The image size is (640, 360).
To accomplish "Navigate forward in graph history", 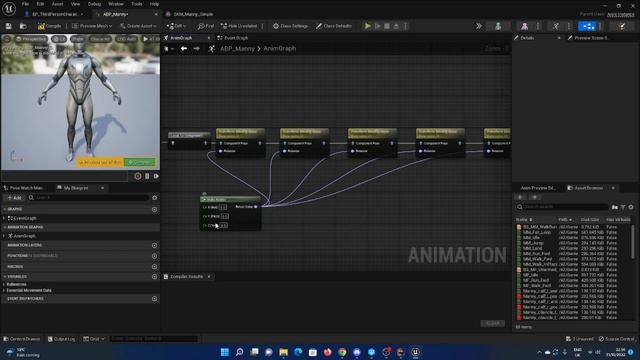I will click(197, 49).
